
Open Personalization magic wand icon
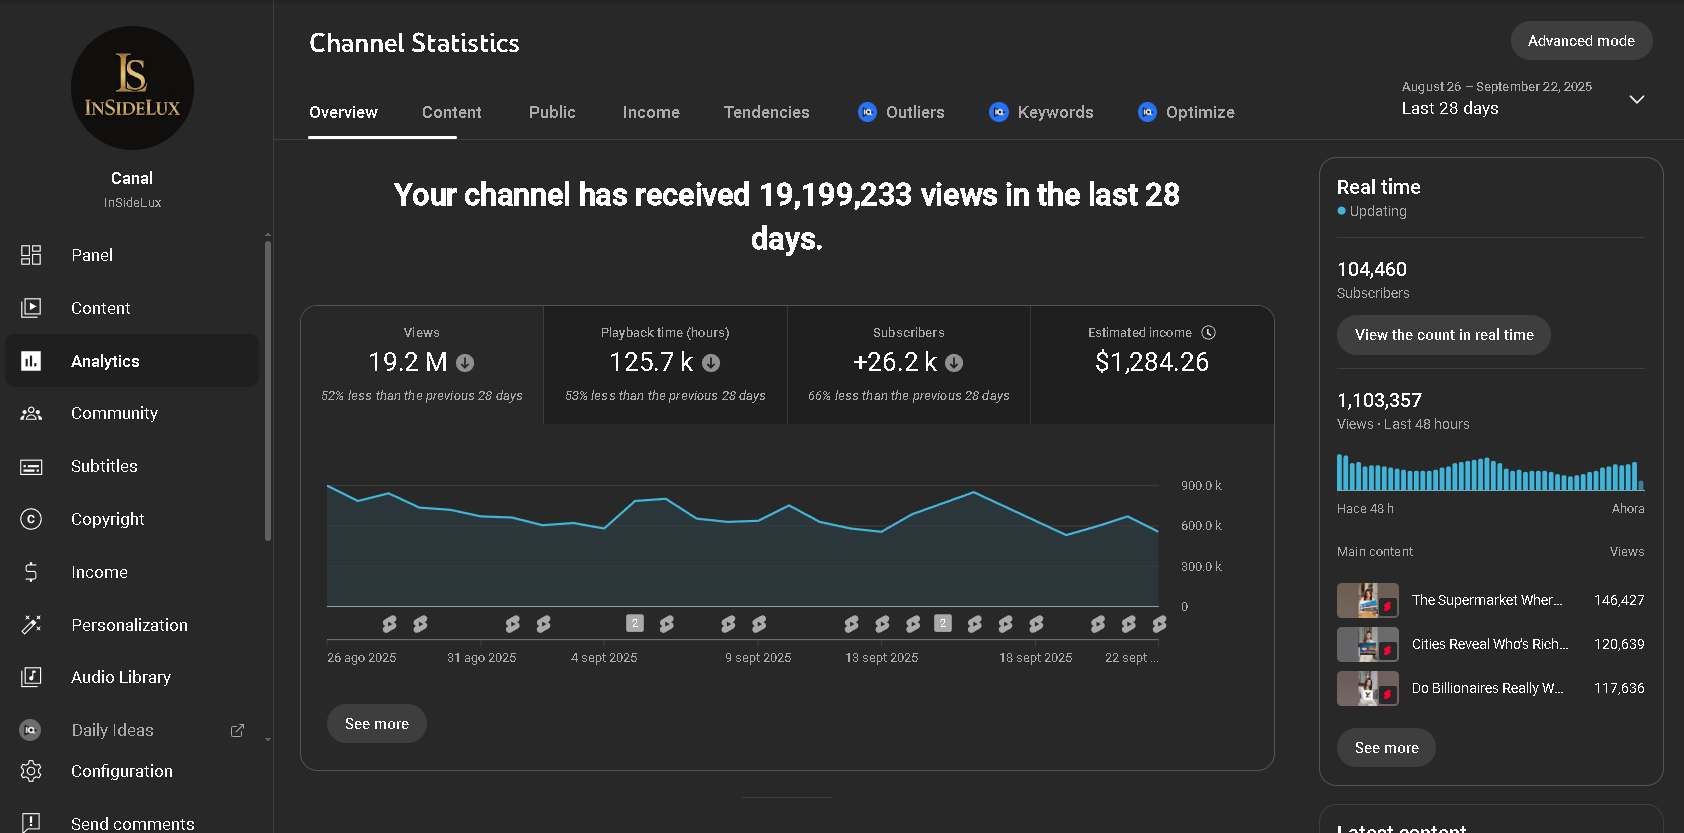(31, 625)
